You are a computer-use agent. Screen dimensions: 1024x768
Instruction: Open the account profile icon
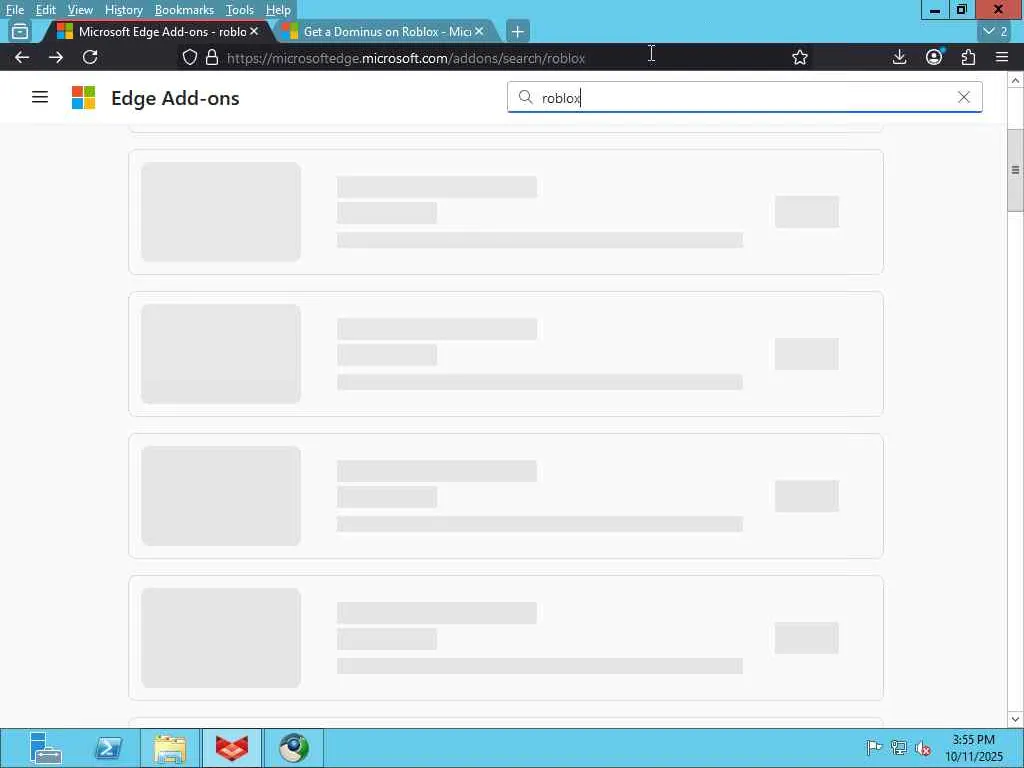tap(934, 57)
